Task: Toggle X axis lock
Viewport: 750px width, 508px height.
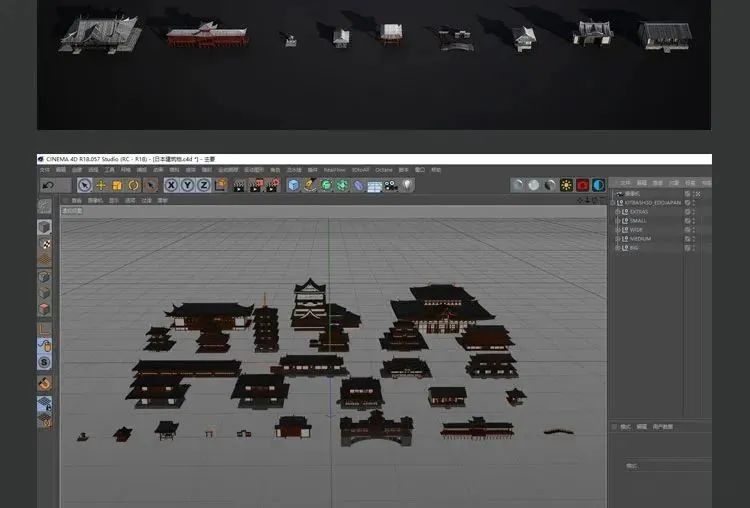Action: pyautogui.click(x=171, y=185)
